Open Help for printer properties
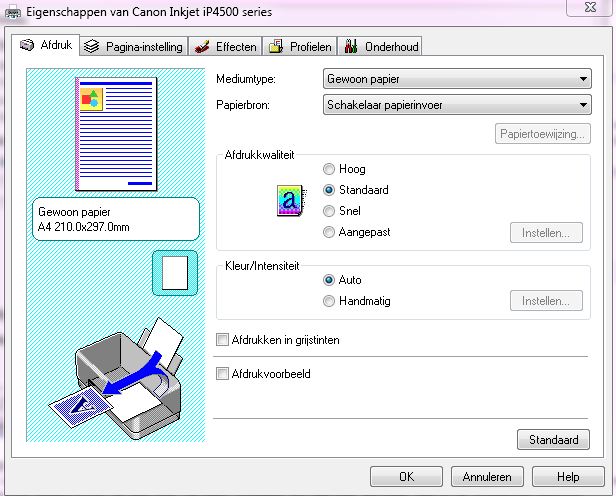 coord(568,476)
